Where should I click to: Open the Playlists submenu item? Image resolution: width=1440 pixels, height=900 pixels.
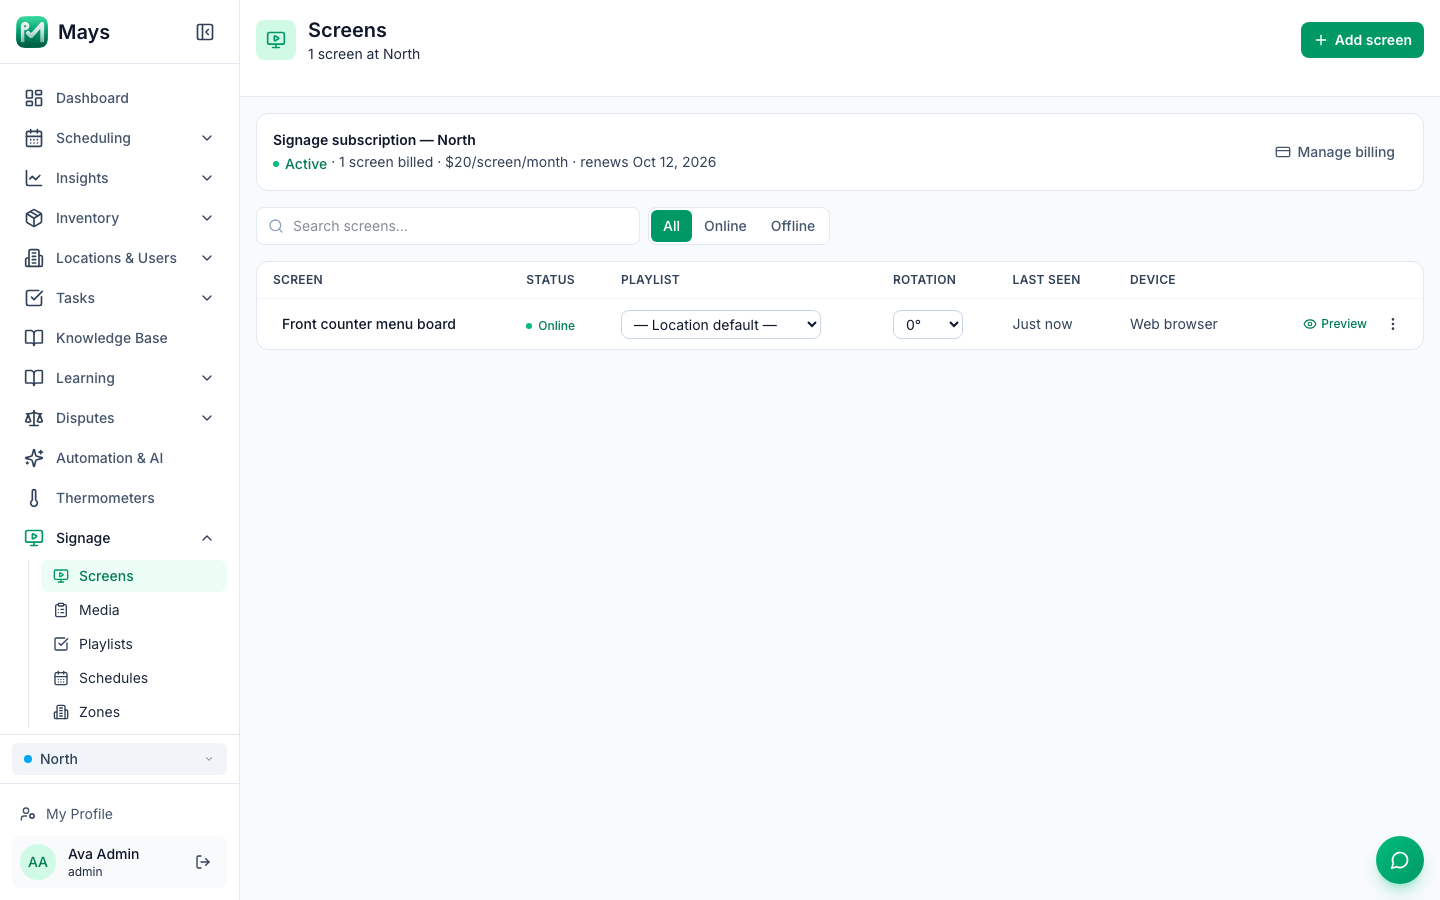134,644
